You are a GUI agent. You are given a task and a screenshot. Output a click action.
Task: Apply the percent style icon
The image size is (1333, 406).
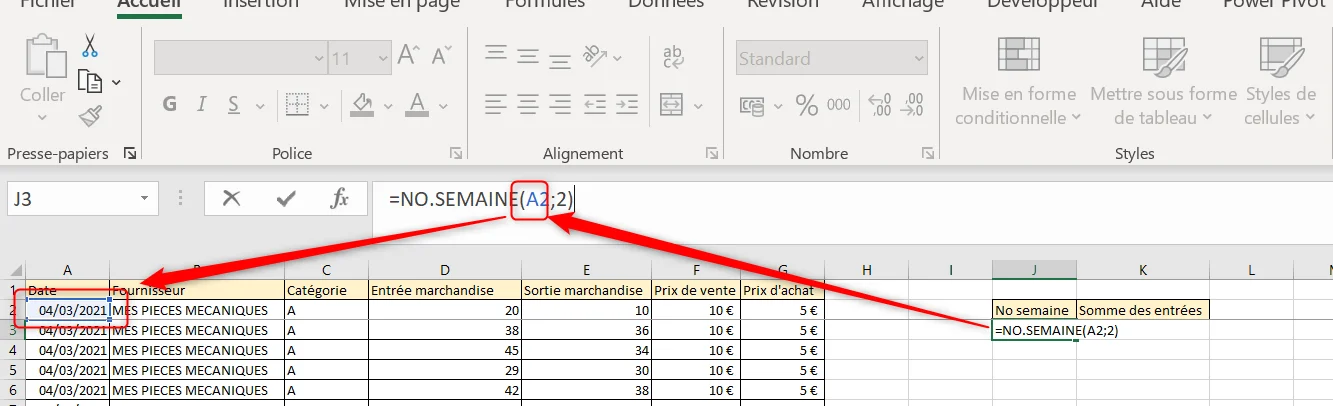(806, 104)
